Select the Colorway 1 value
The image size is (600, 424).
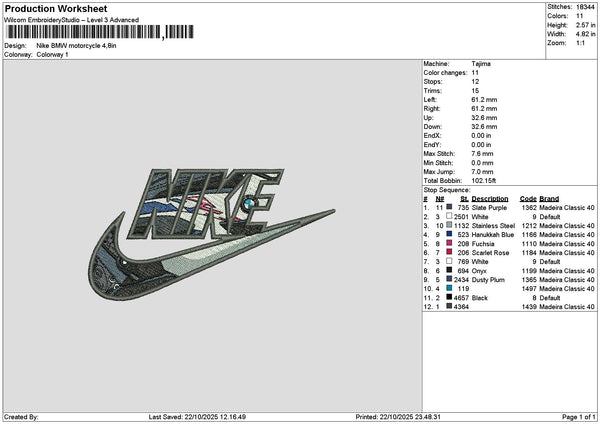52,55
